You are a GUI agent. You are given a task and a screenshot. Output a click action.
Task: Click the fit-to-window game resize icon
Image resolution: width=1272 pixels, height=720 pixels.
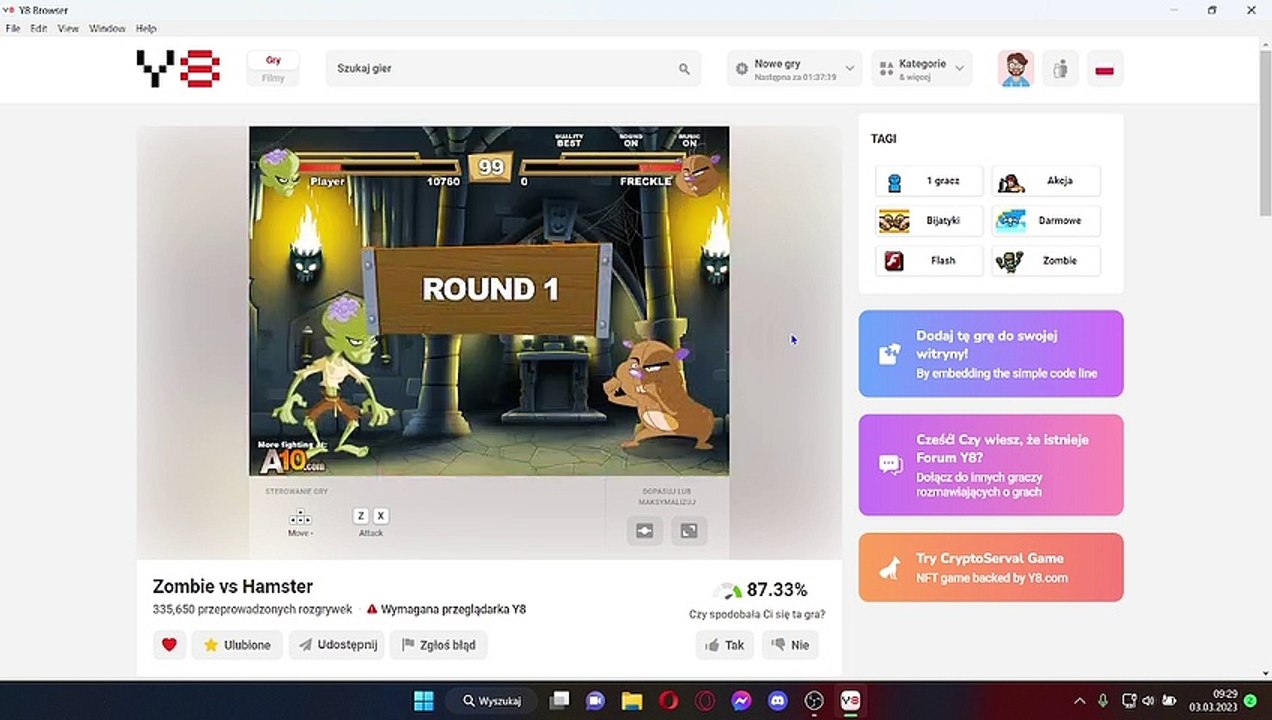(645, 531)
